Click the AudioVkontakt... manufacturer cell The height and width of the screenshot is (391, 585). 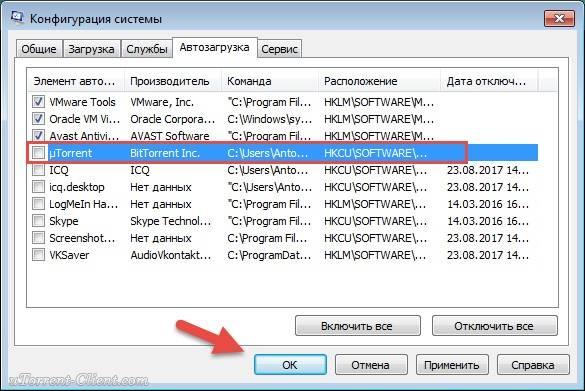click(171, 255)
